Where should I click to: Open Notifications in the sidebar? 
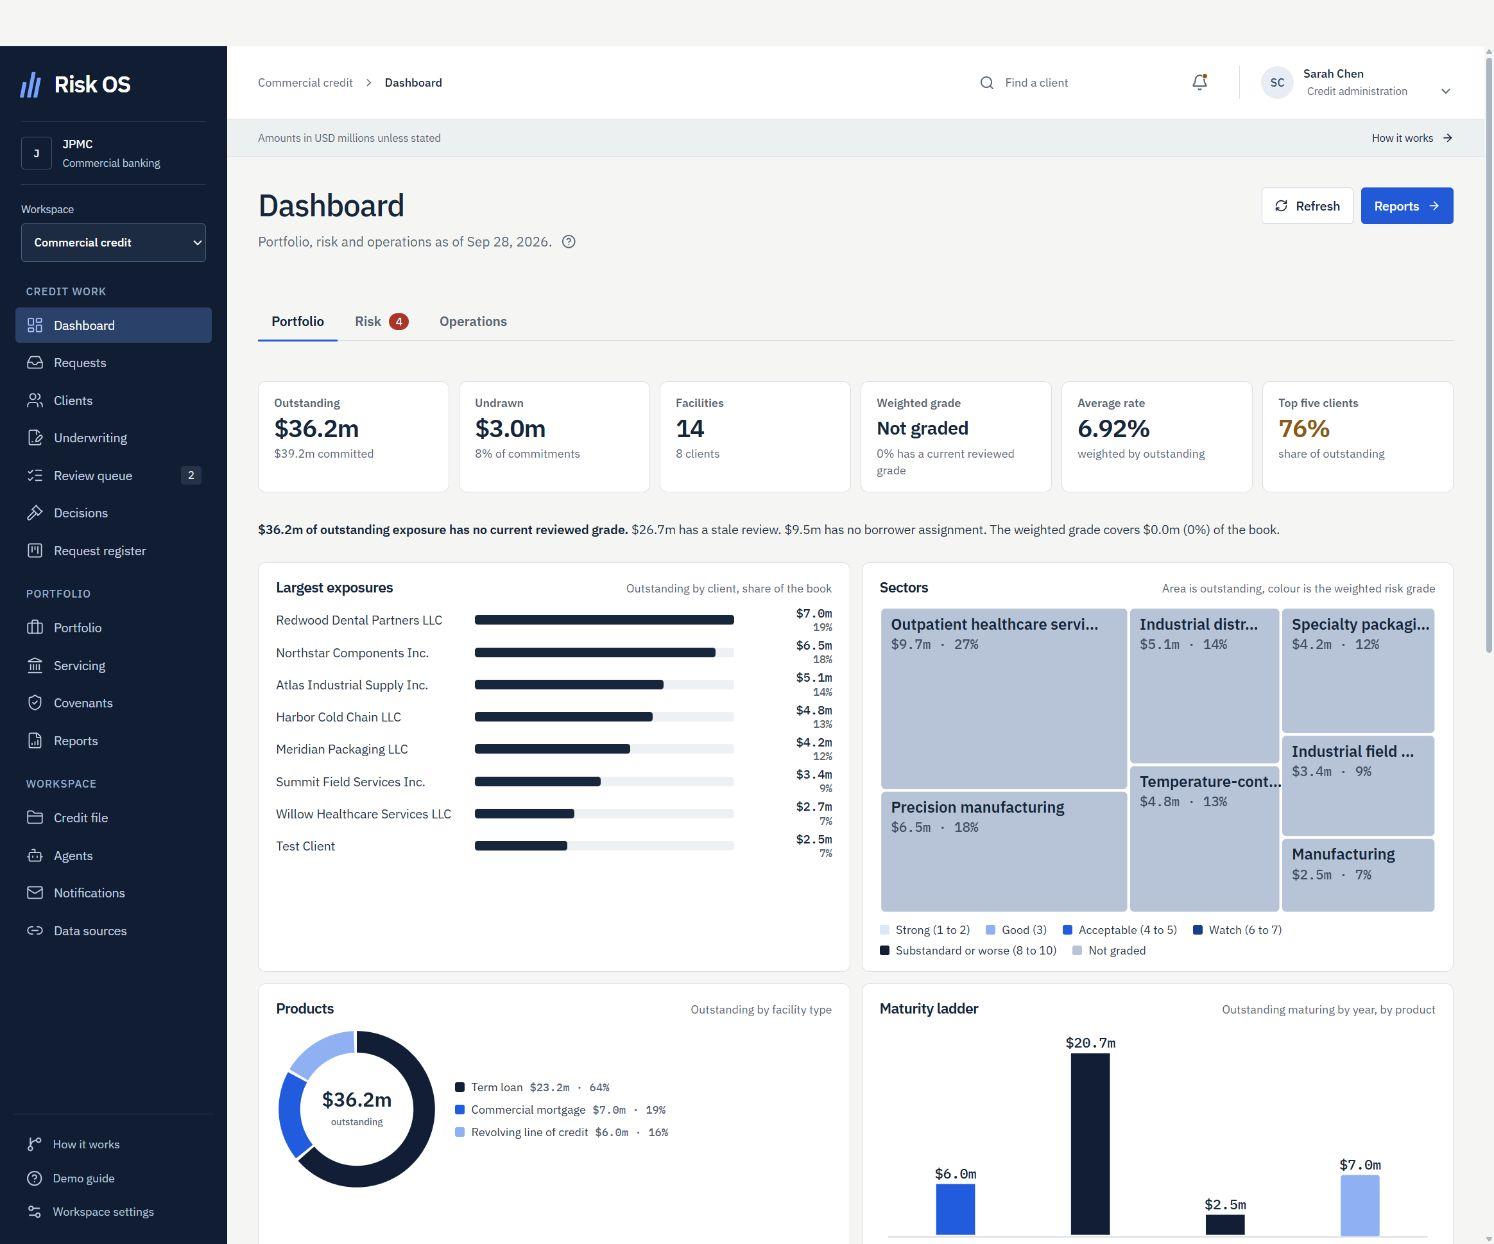[x=113, y=893]
